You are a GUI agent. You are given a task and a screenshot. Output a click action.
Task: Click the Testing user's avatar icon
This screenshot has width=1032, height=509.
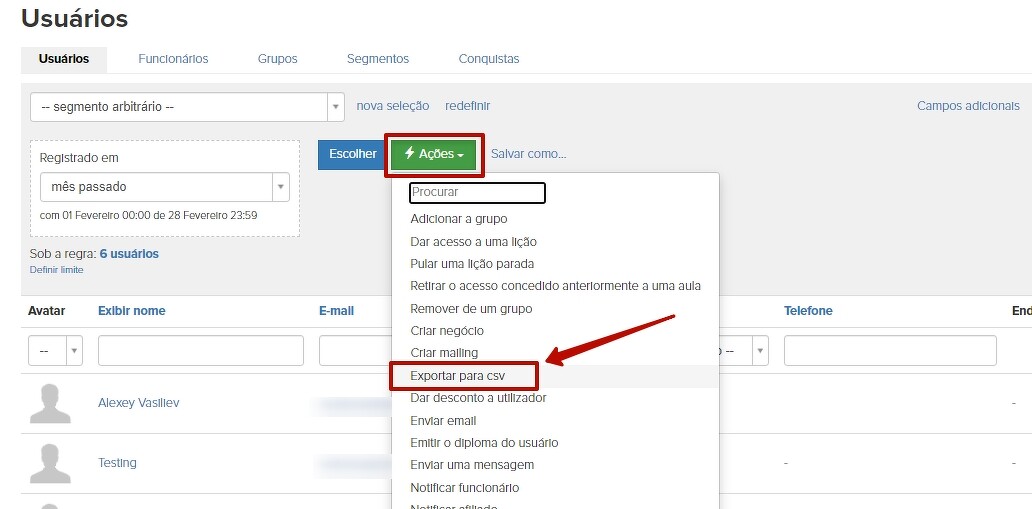pyautogui.click(x=50, y=463)
